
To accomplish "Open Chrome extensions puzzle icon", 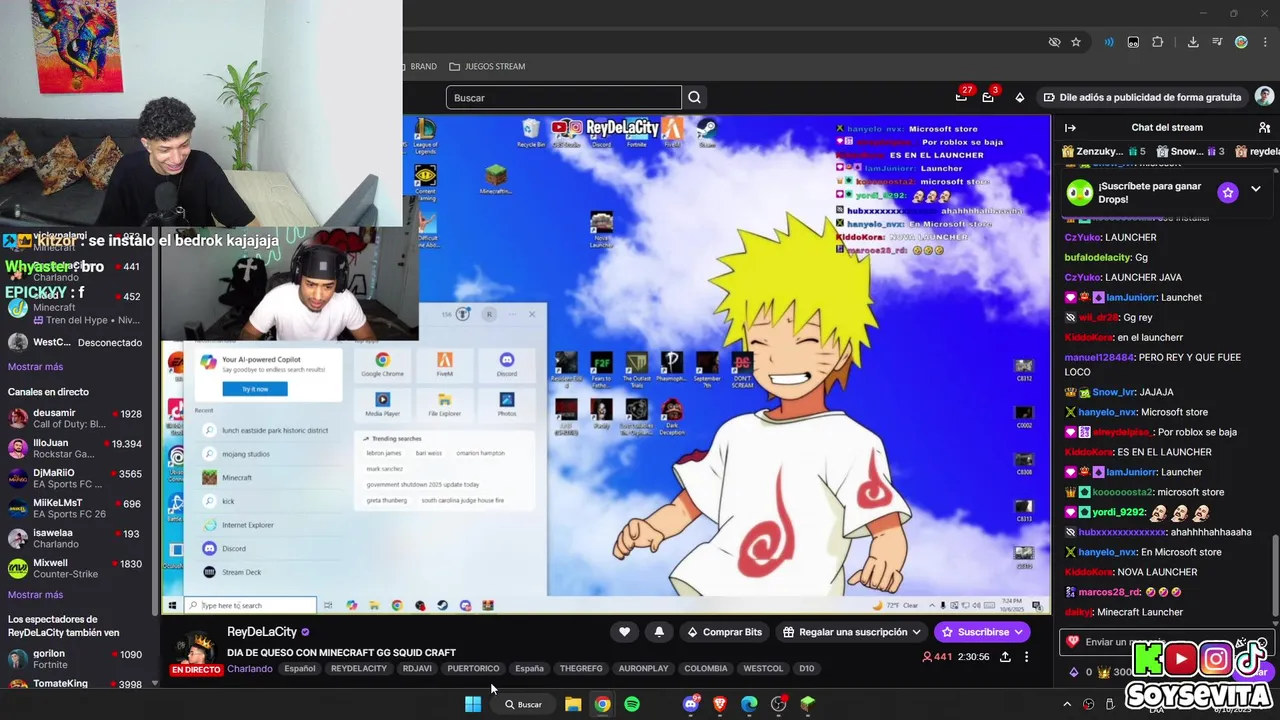I will point(1158,42).
